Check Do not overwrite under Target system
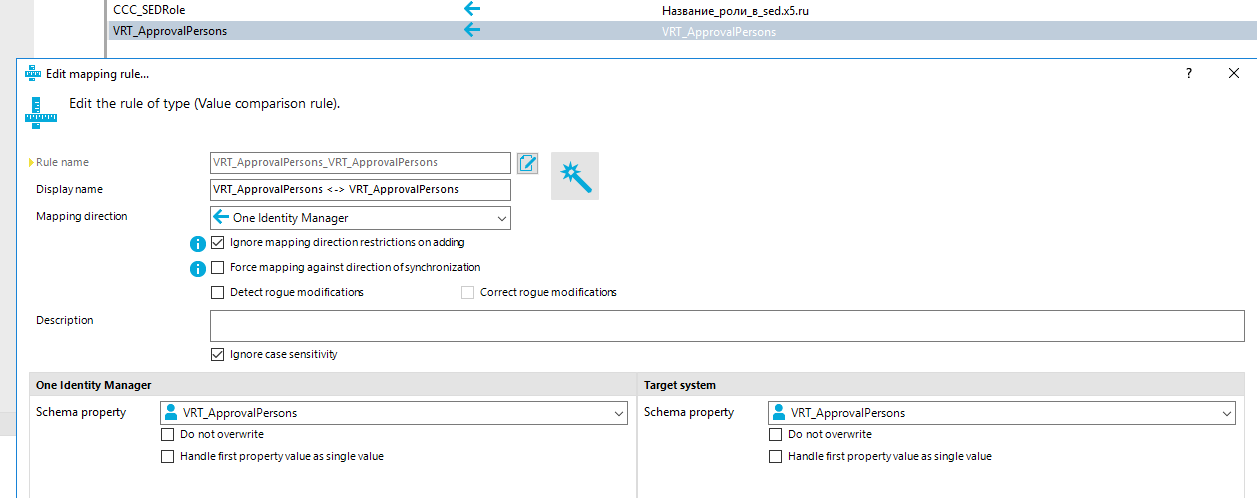Image resolution: width=1257 pixels, height=498 pixels. tap(776, 435)
